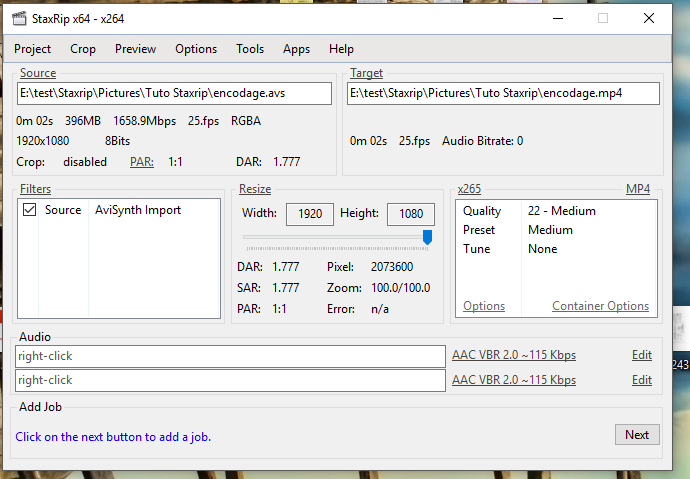Select the Quality 22 - Medium row
The image size is (690, 479).
556,211
